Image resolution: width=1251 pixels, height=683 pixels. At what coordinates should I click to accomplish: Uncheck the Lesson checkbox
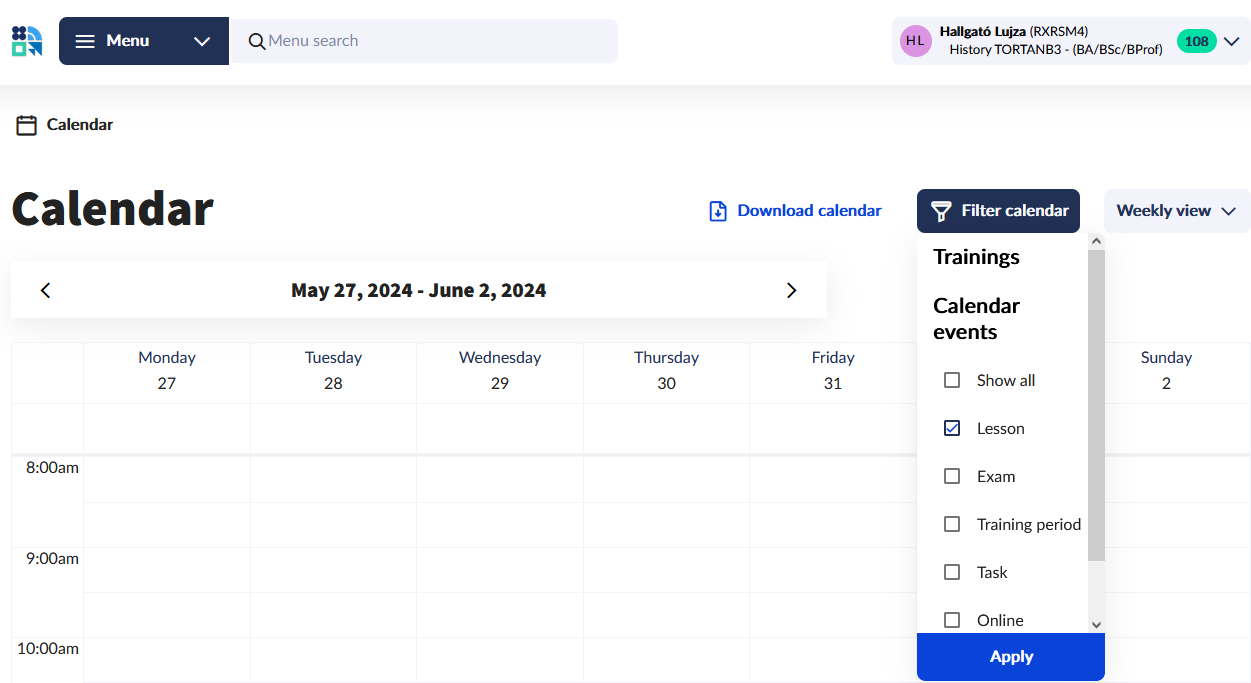pos(952,428)
